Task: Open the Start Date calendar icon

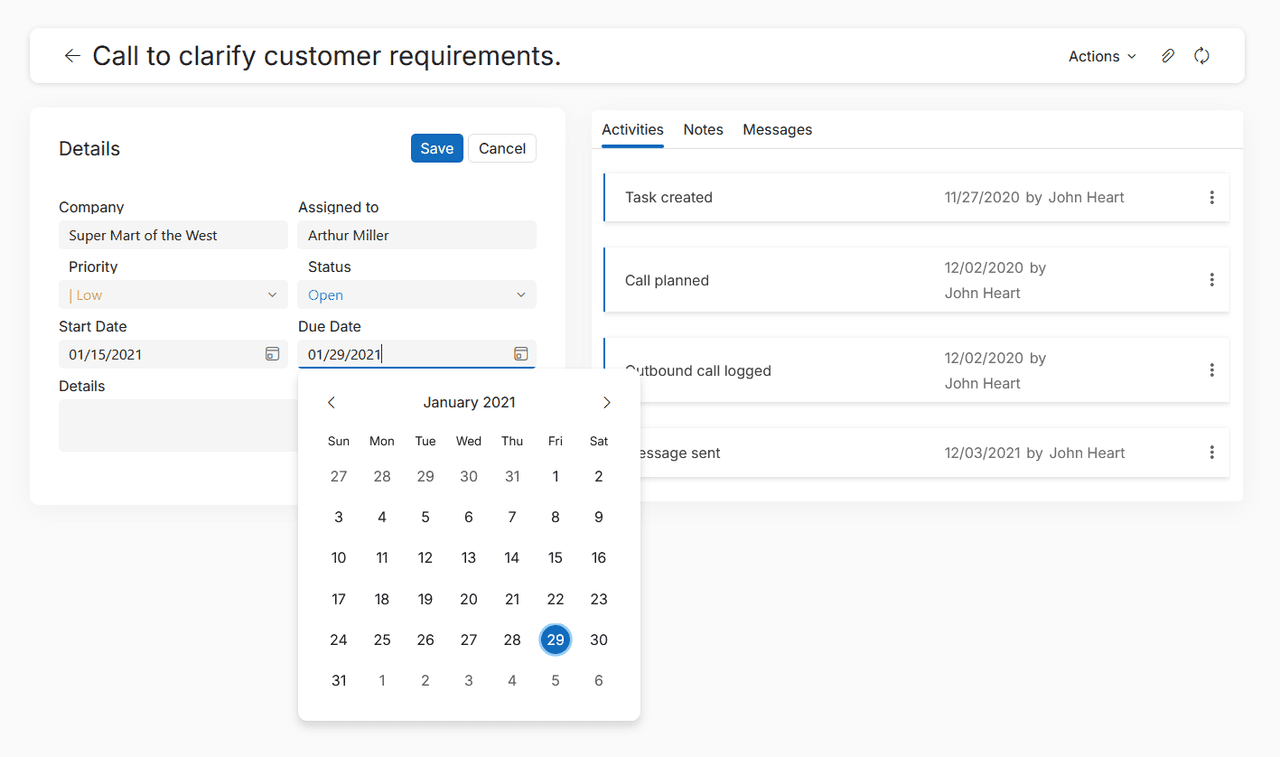Action: (x=272, y=354)
